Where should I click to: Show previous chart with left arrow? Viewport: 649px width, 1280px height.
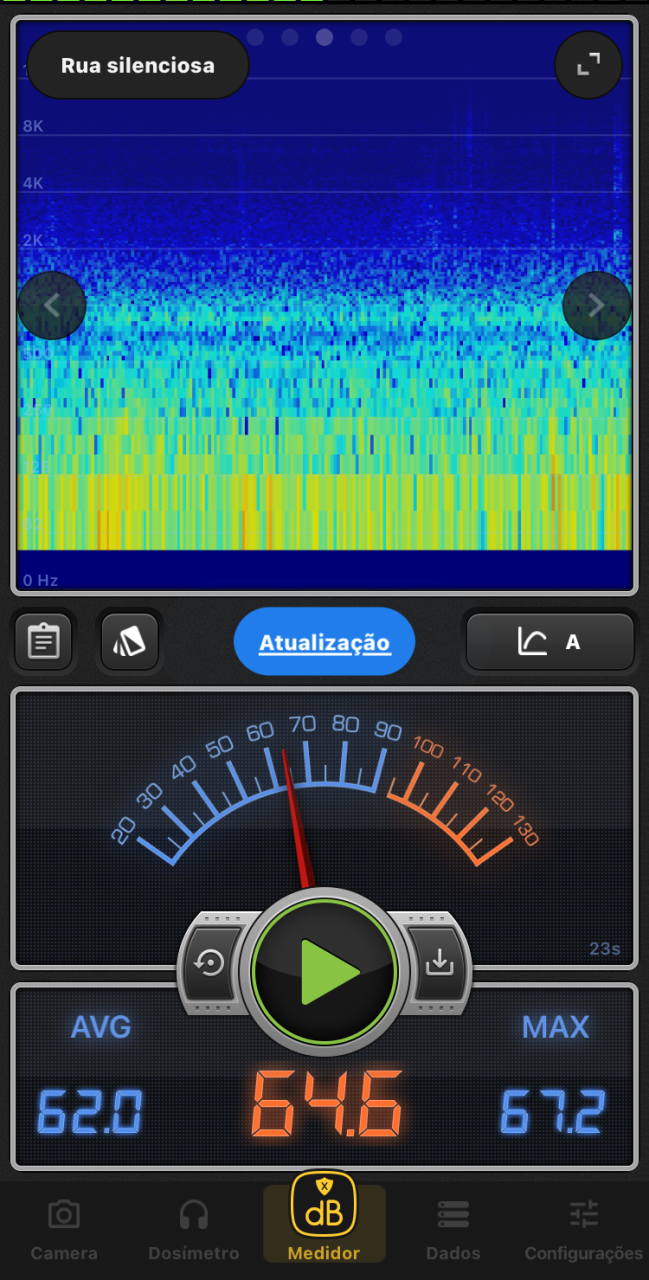tap(52, 305)
